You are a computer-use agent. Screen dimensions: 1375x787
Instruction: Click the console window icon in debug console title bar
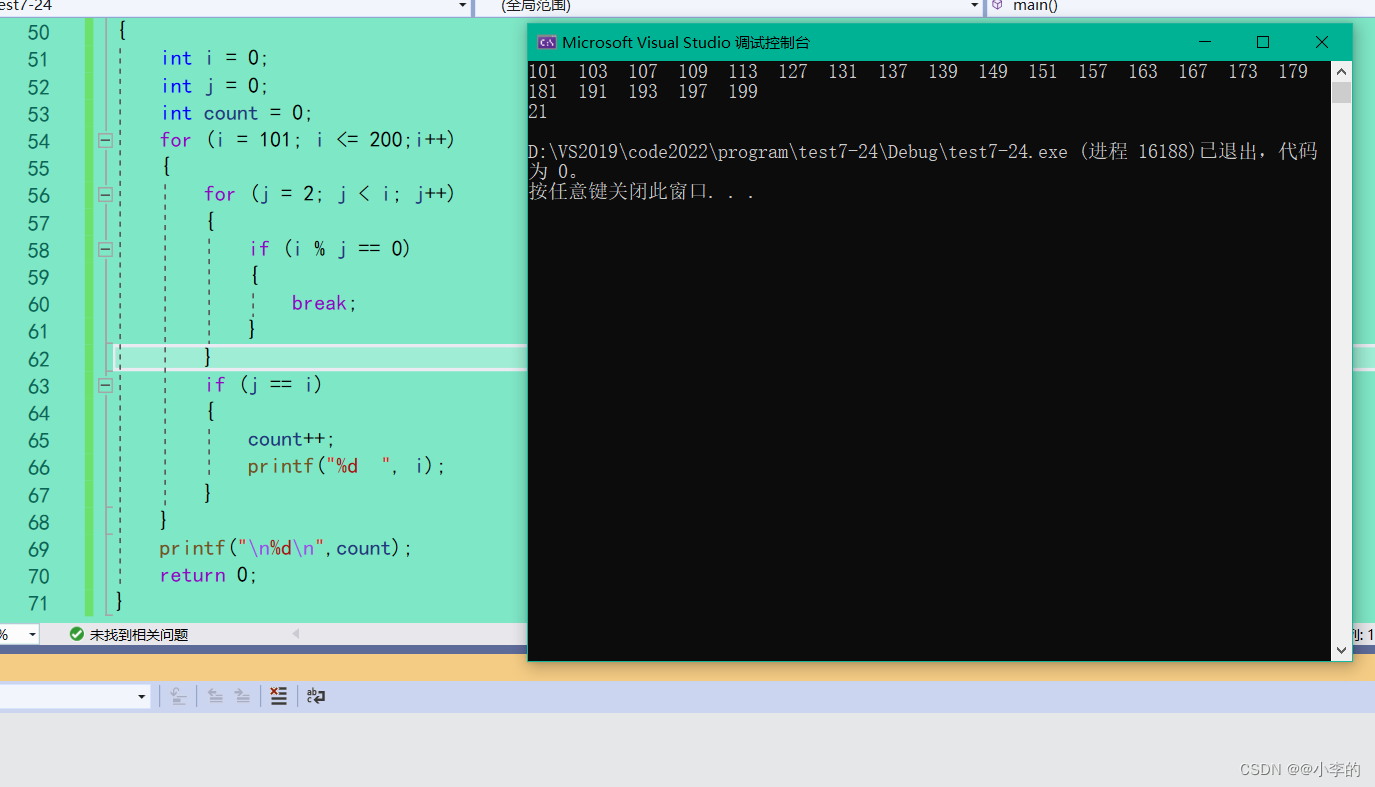[546, 42]
